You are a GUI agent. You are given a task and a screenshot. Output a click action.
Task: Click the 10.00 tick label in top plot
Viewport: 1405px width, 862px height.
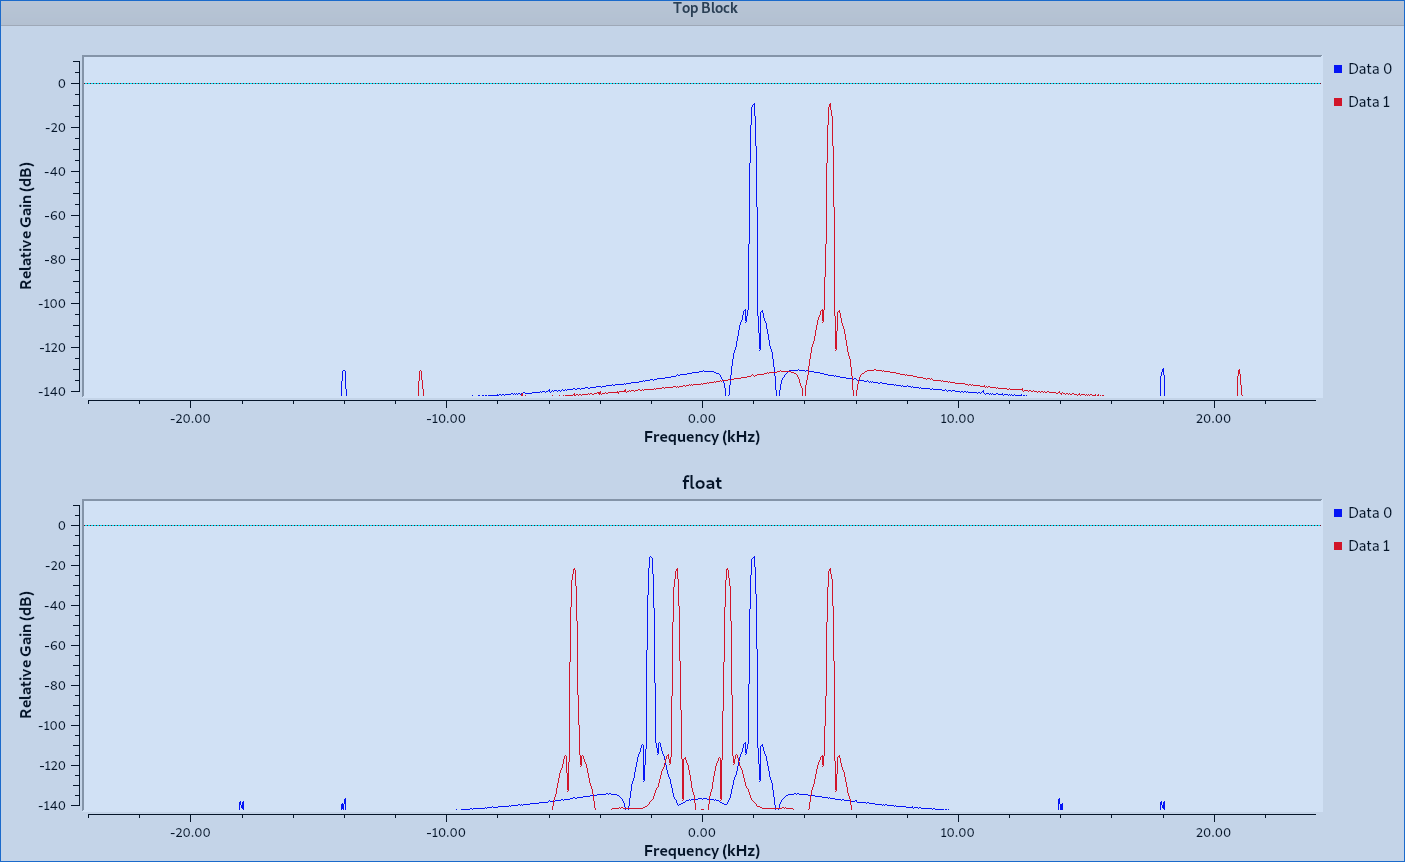coord(958,419)
